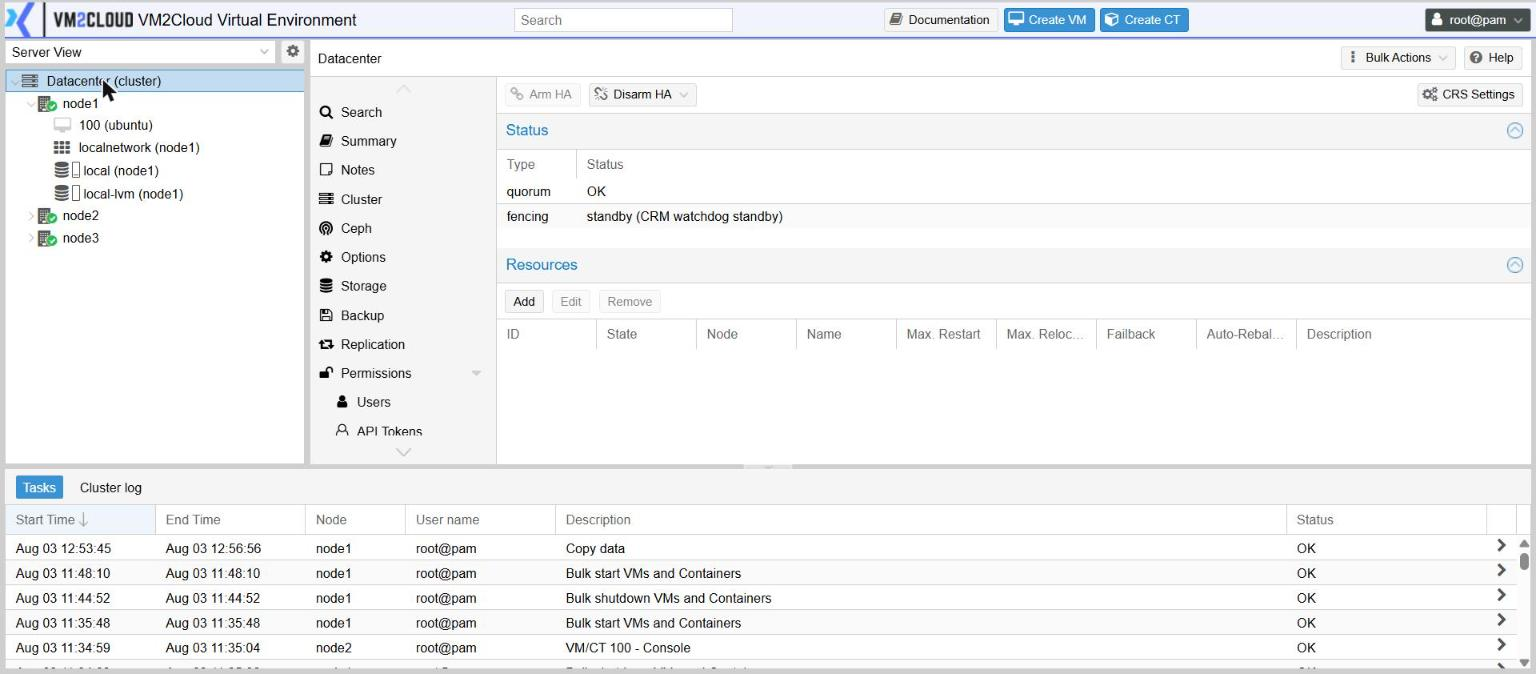Click the Summary book icon in sidebar

pyautogui.click(x=326, y=141)
